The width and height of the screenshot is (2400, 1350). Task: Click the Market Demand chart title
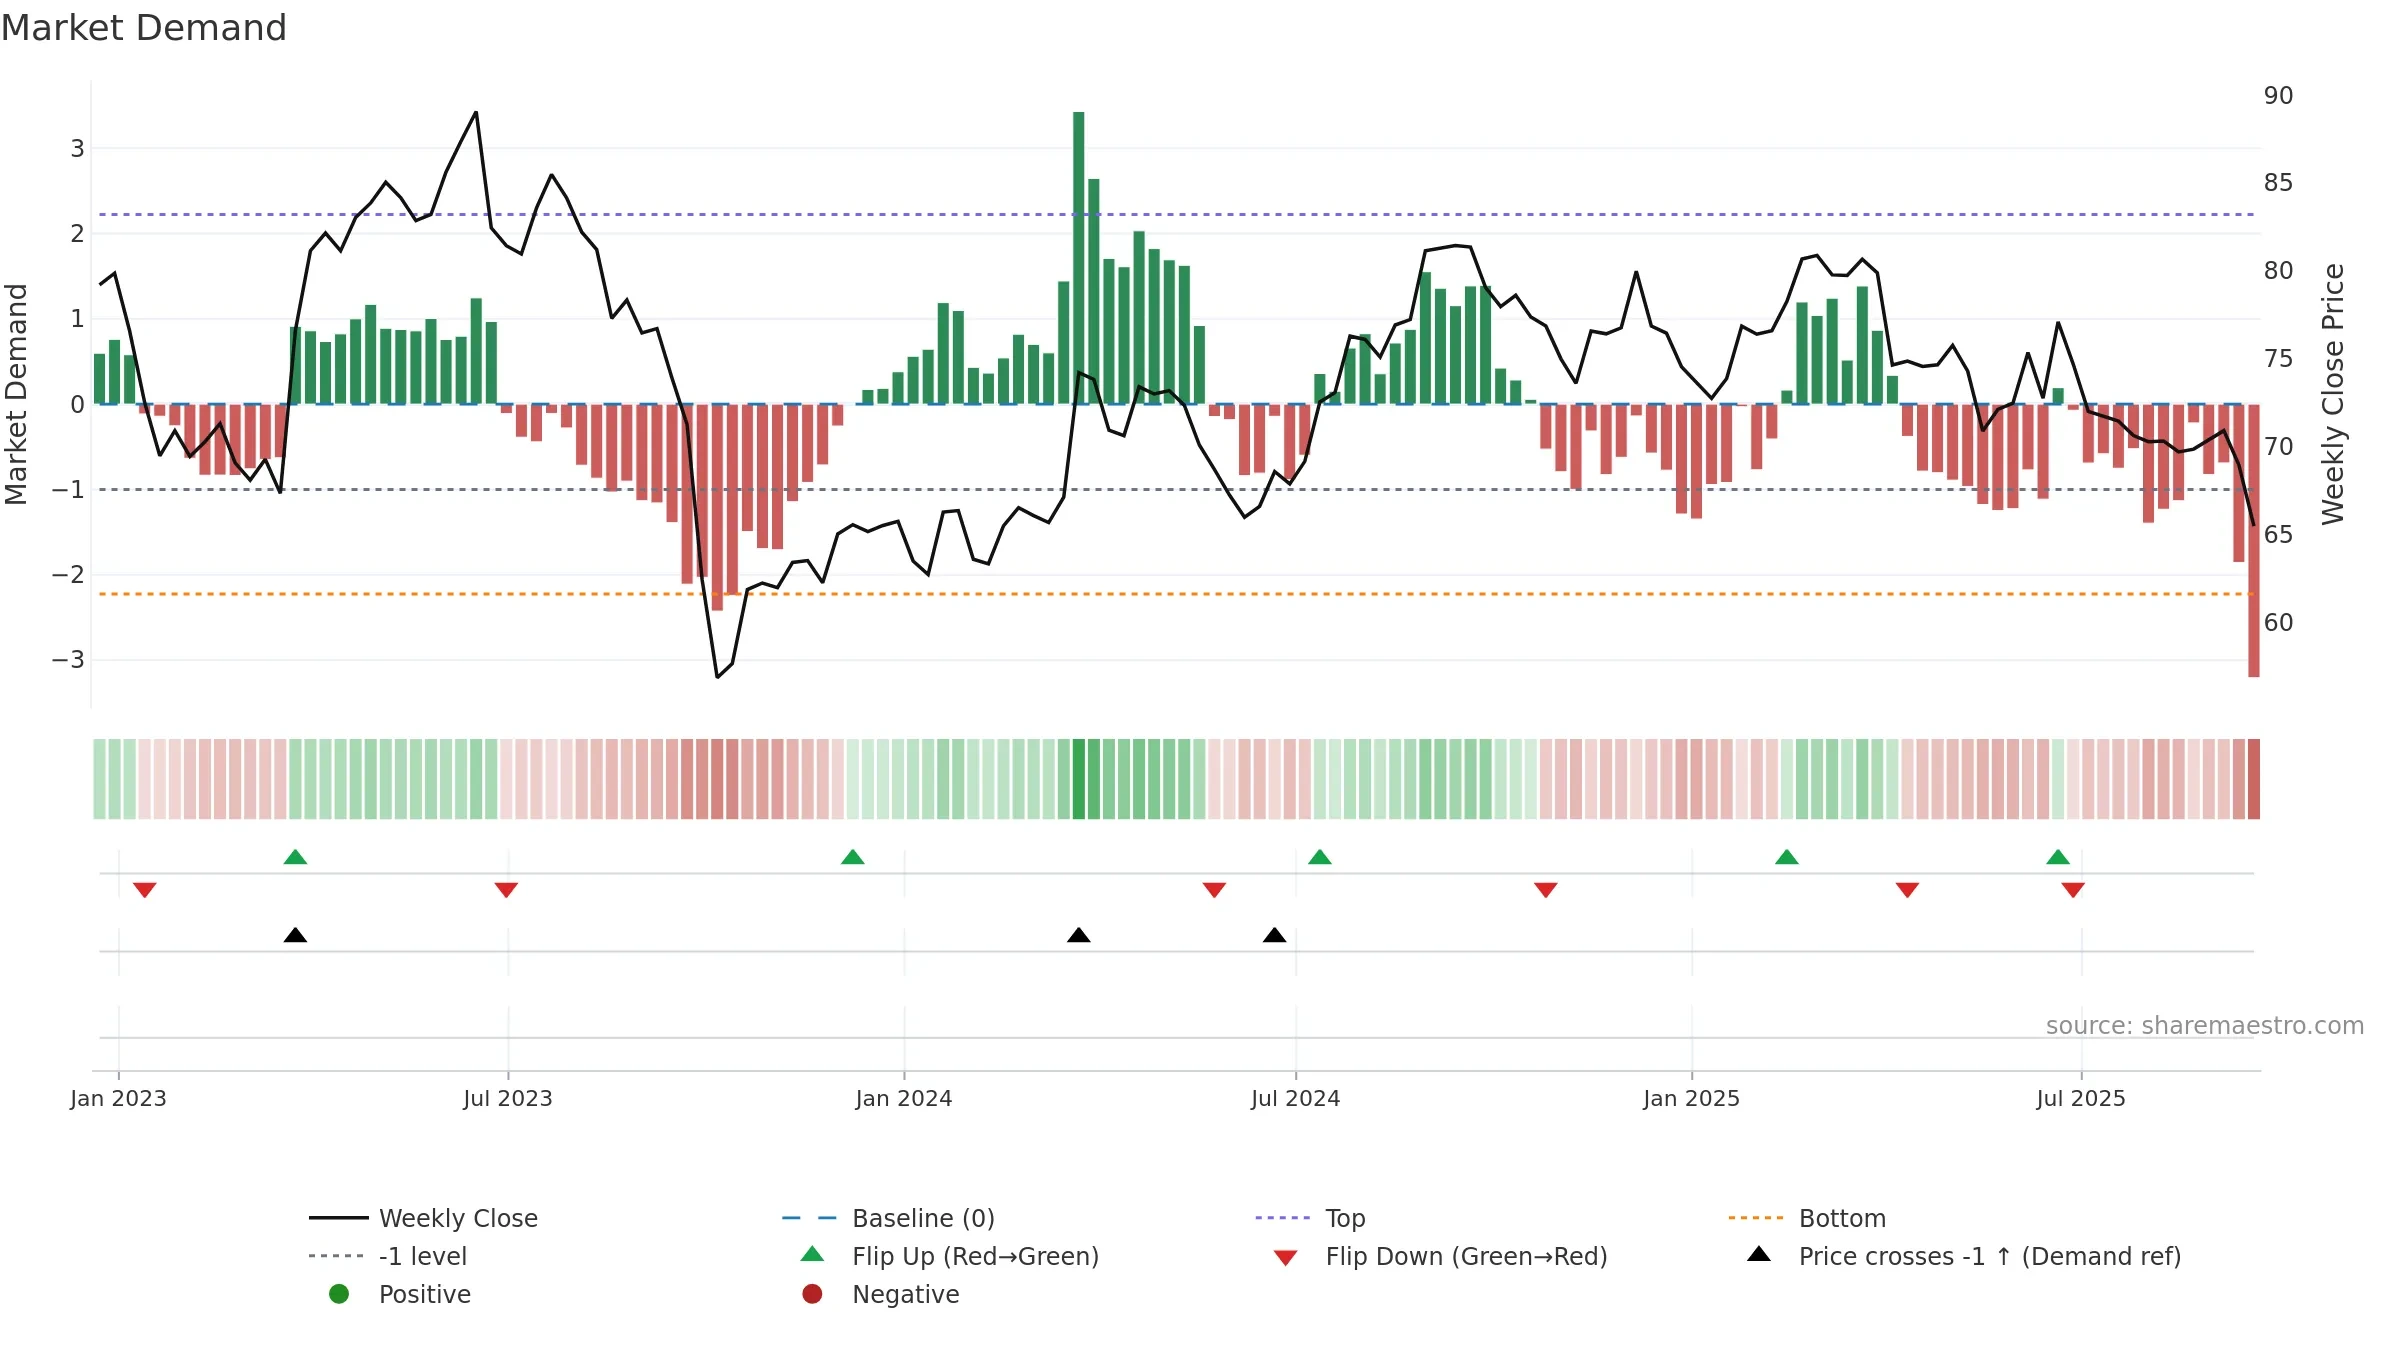click(x=144, y=28)
